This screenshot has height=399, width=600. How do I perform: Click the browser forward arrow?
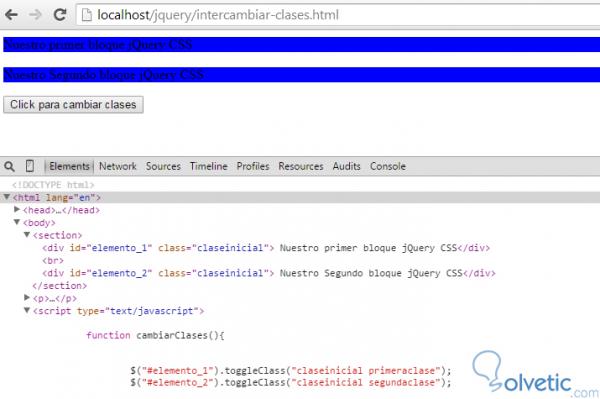click(36, 15)
